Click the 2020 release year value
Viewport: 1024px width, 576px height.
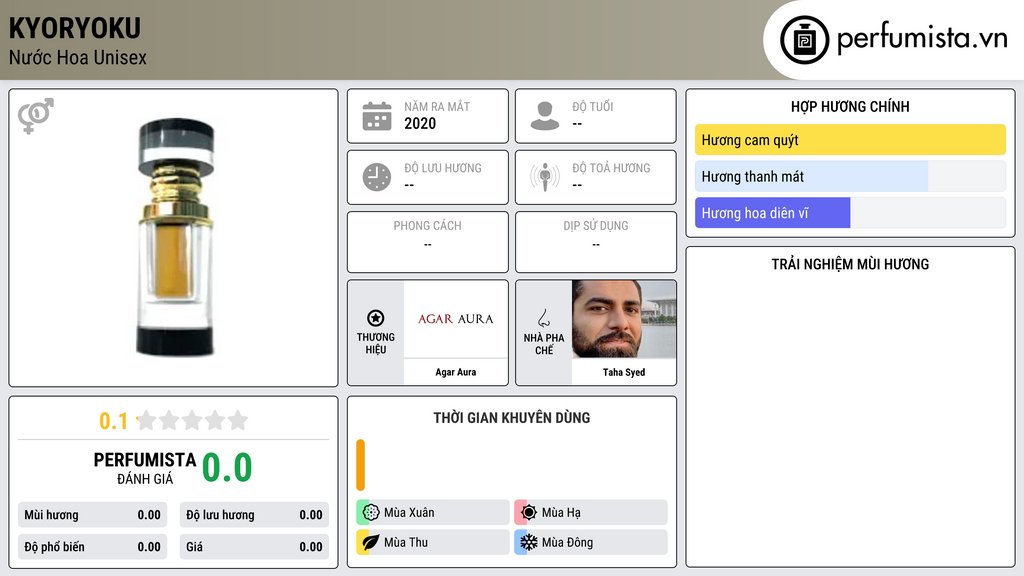[x=420, y=123]
